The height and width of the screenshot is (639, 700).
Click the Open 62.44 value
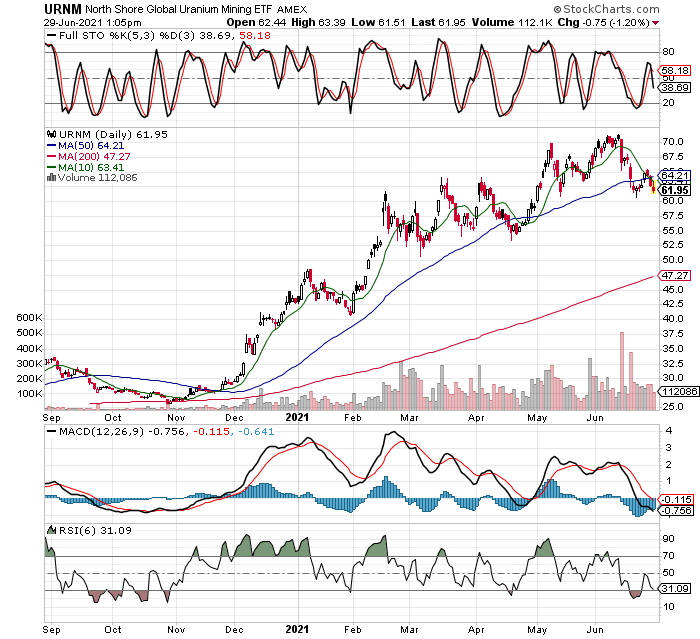click(256, 22)
